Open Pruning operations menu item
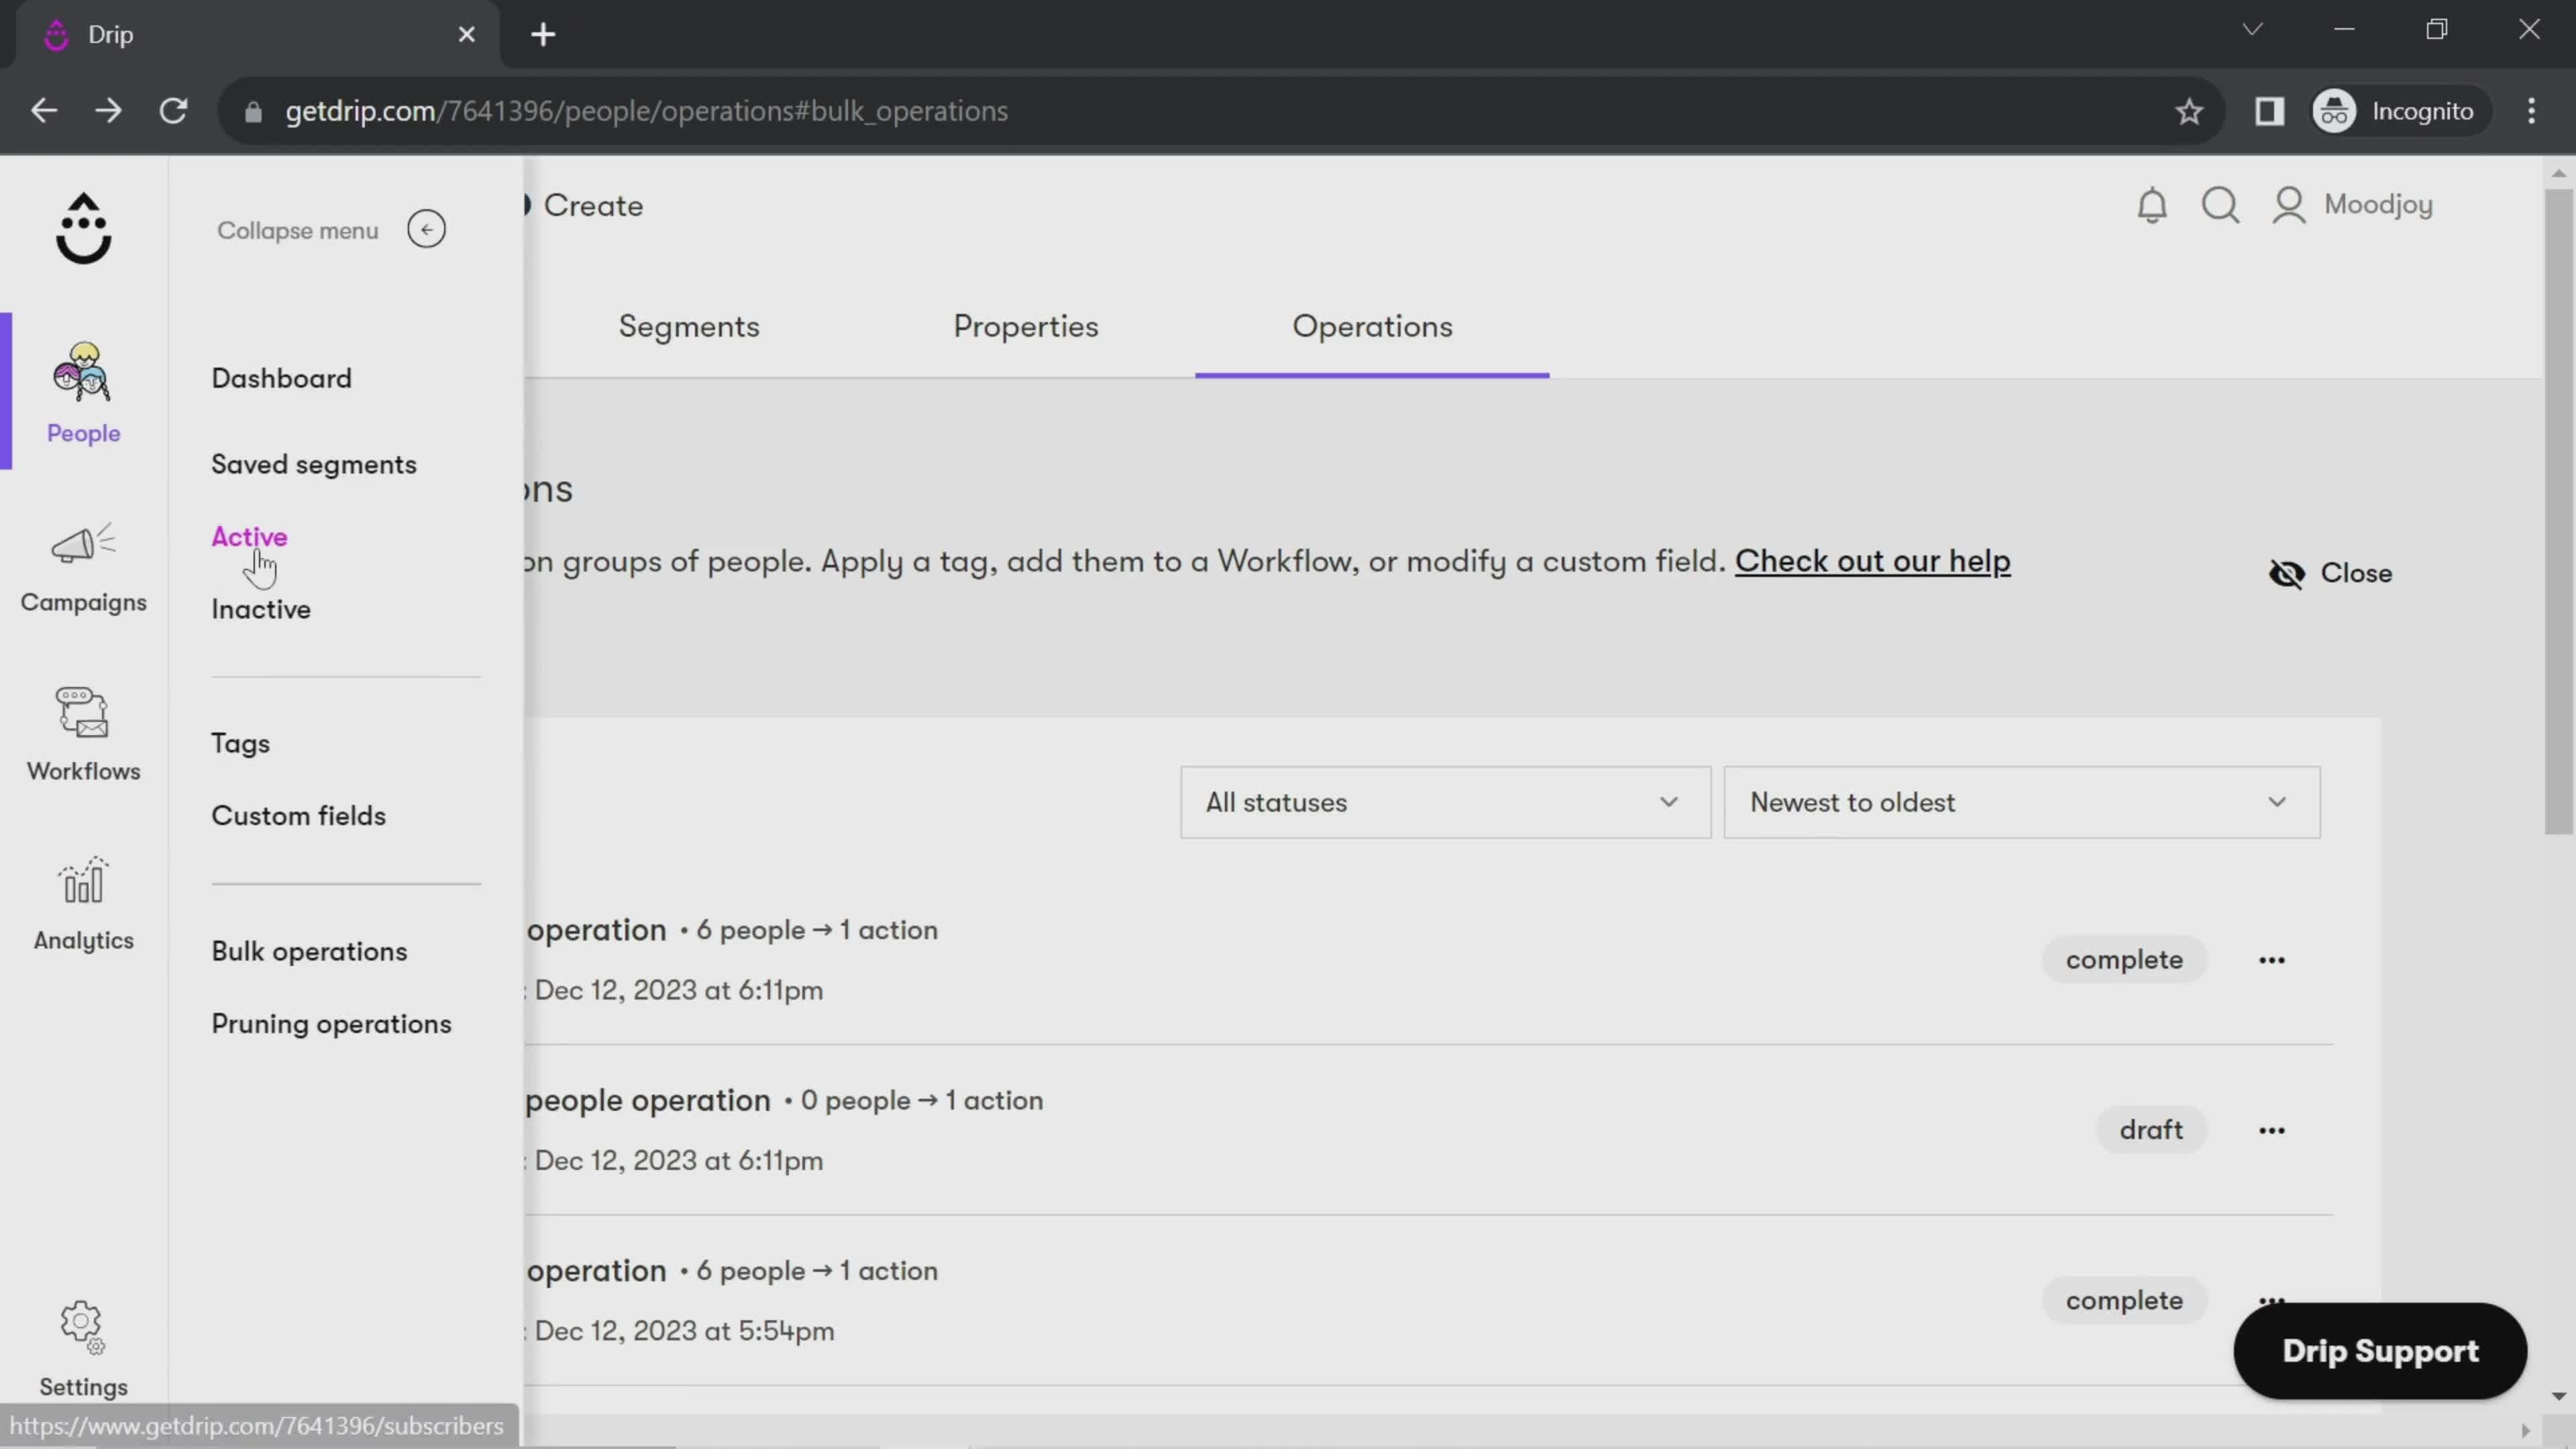The width and height of the screenshot is (2576, 1449). click(331, 1024)
